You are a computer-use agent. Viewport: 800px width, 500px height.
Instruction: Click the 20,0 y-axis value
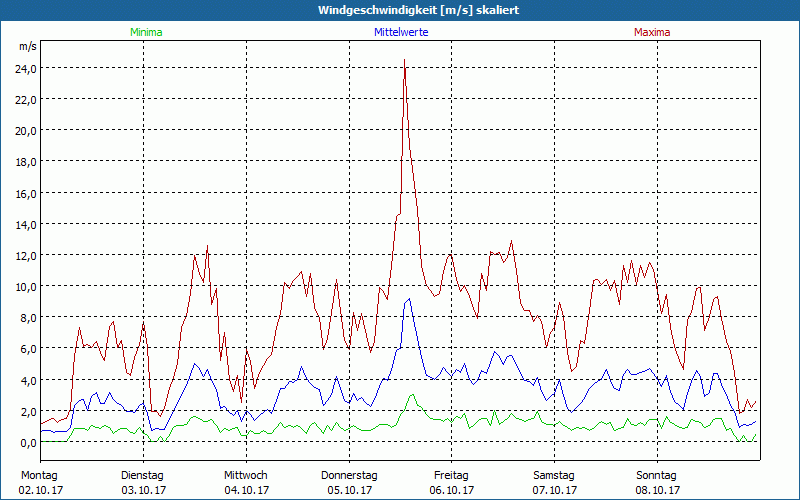tap(26, 131)
